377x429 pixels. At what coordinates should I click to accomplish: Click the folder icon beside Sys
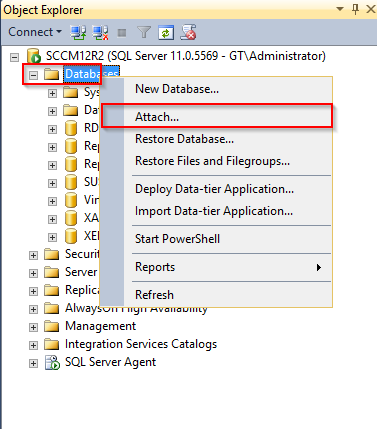point(71,92)
